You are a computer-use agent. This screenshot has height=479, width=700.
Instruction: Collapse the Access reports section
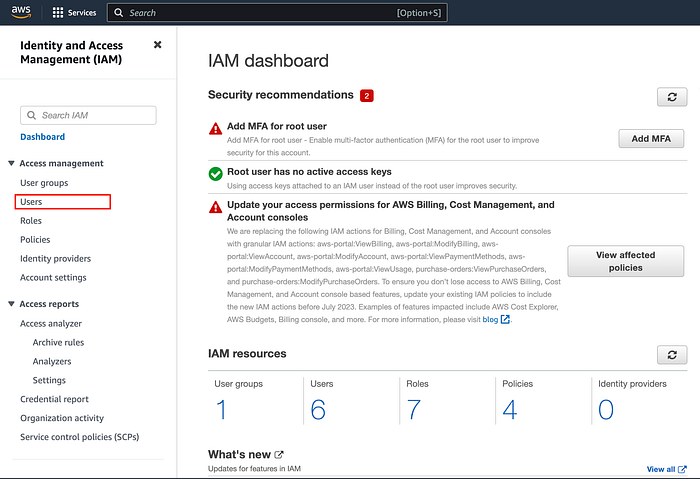coord(12,304)
